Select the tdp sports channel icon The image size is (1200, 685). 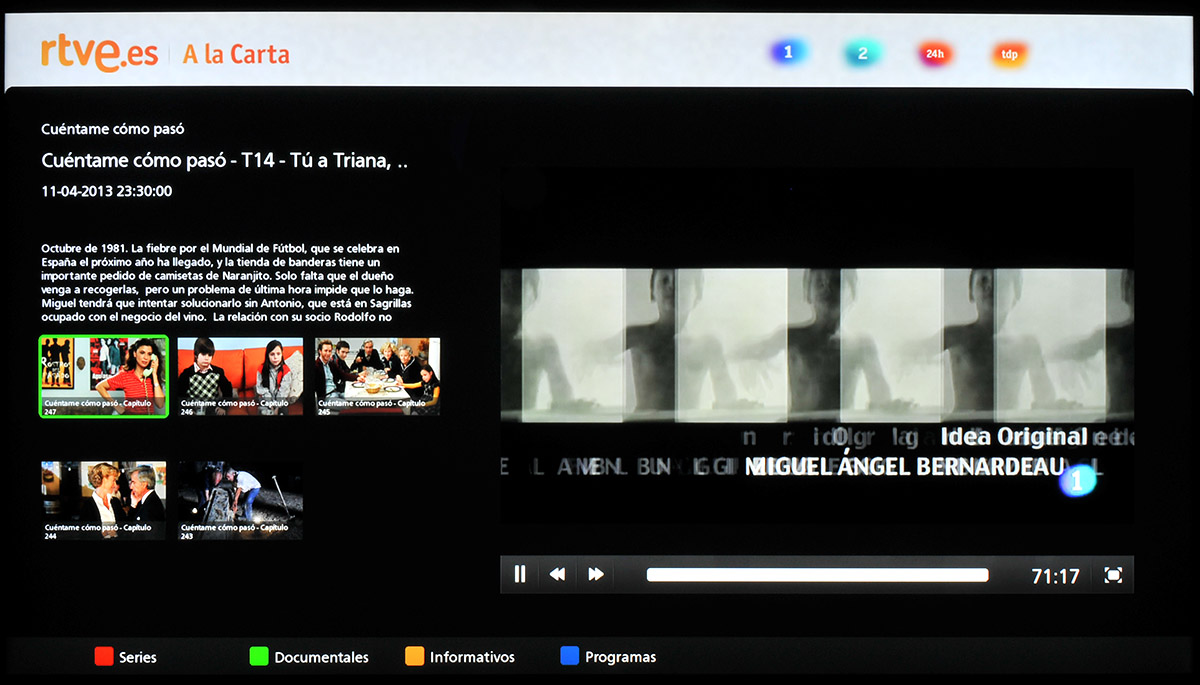1010,55
